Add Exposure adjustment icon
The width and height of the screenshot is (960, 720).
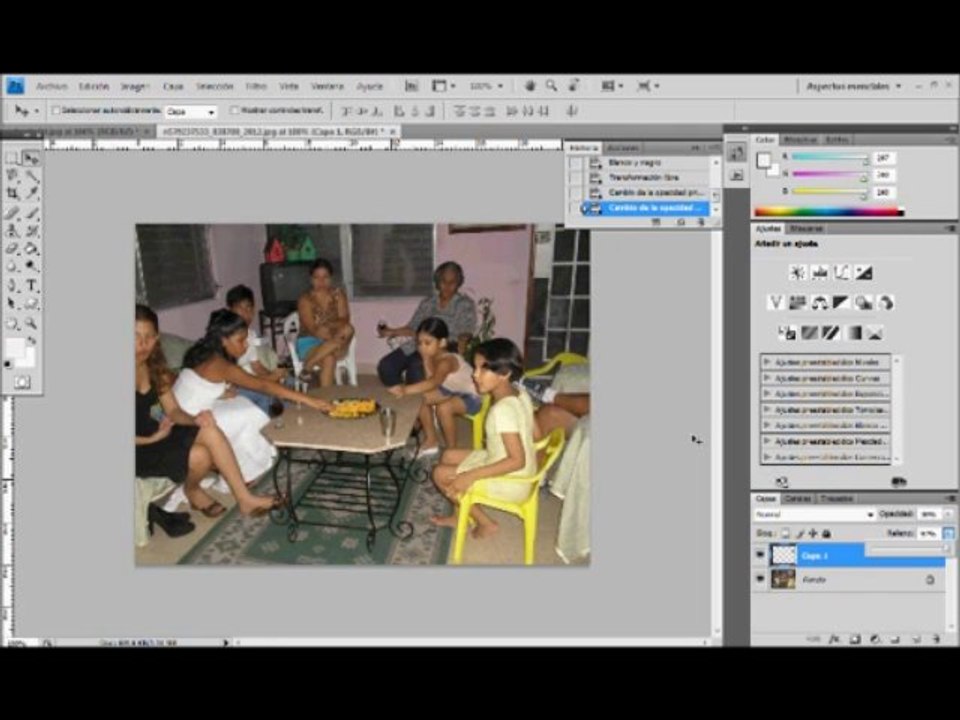[x=863, y=273]
